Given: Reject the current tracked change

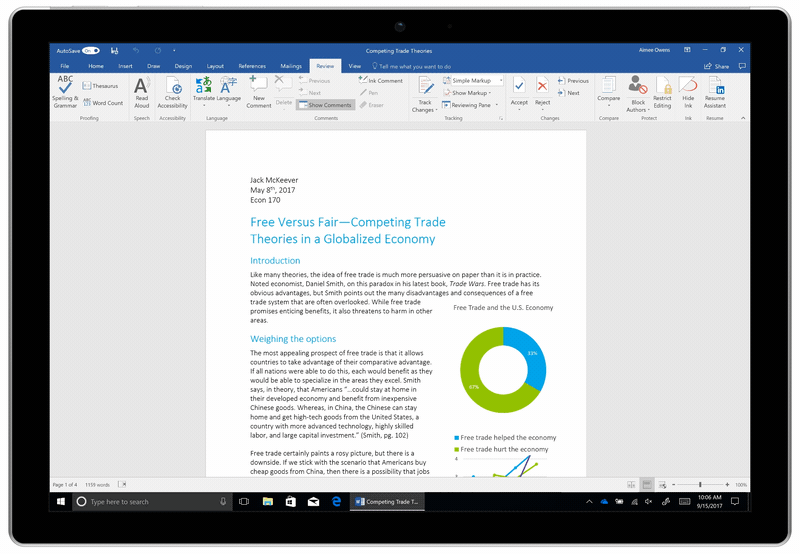Looking at the screenshot, I should click(542, 90).
